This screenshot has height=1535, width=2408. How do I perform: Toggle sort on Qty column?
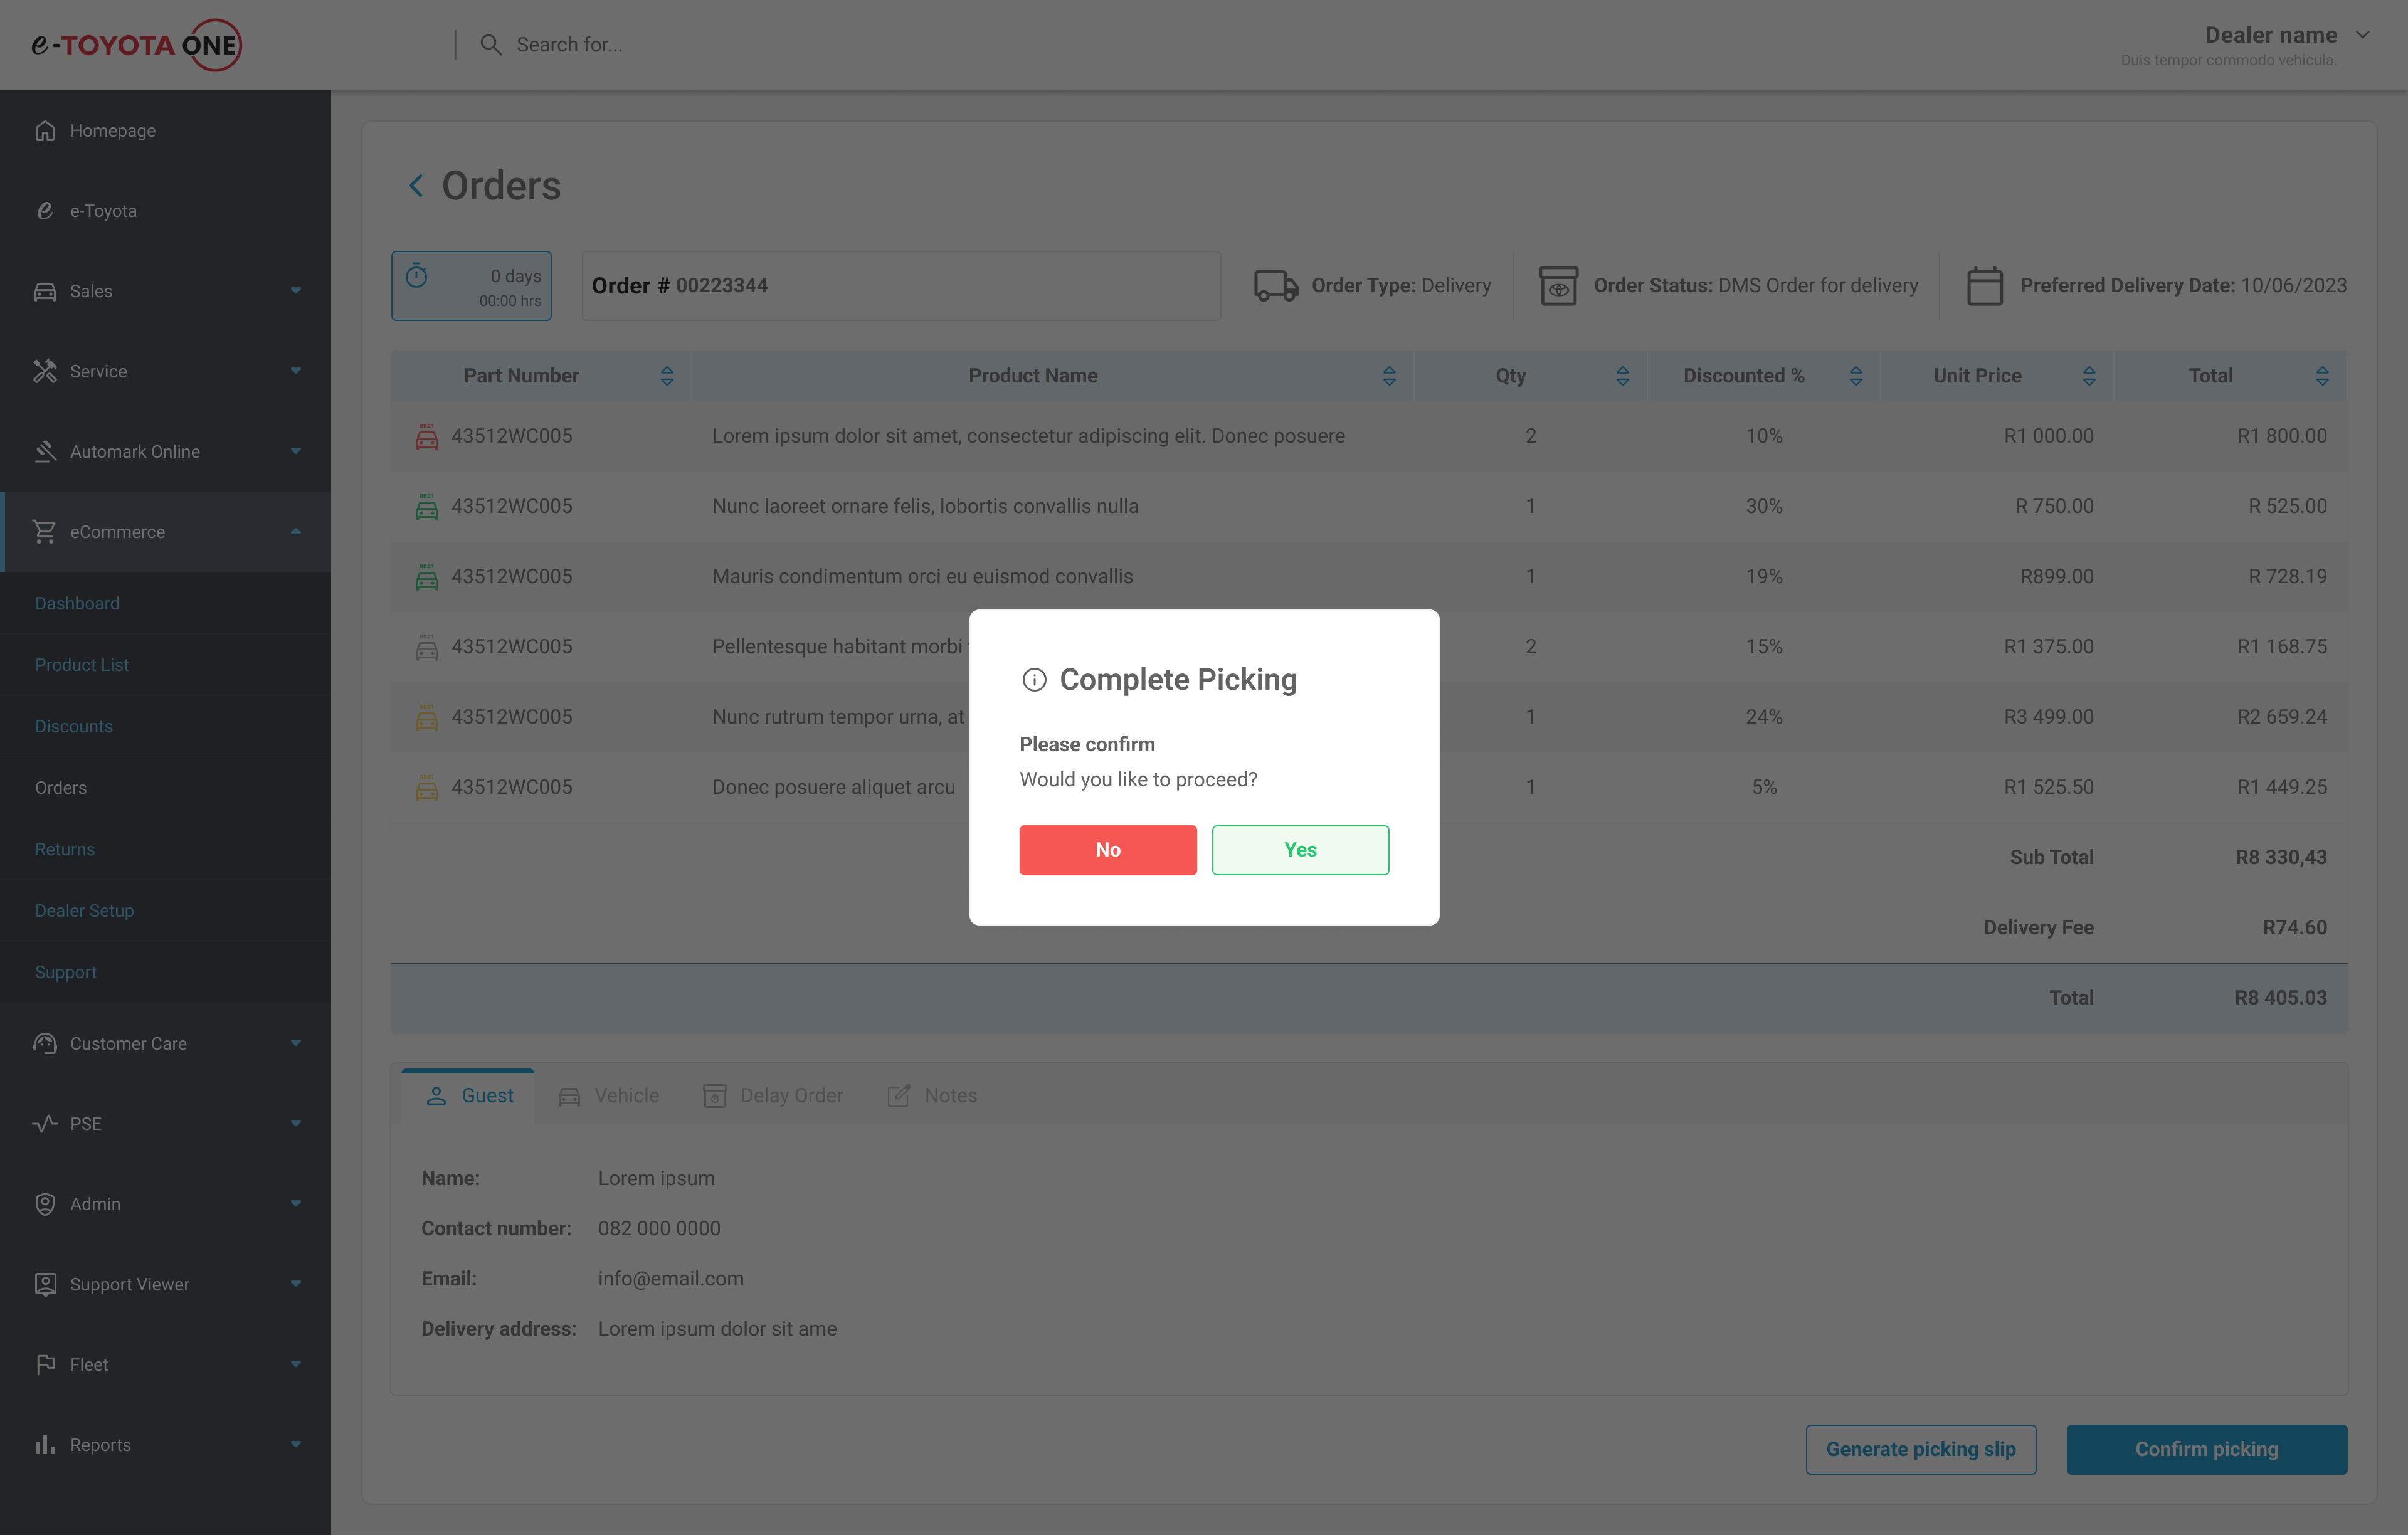(x=1622, y=376)
